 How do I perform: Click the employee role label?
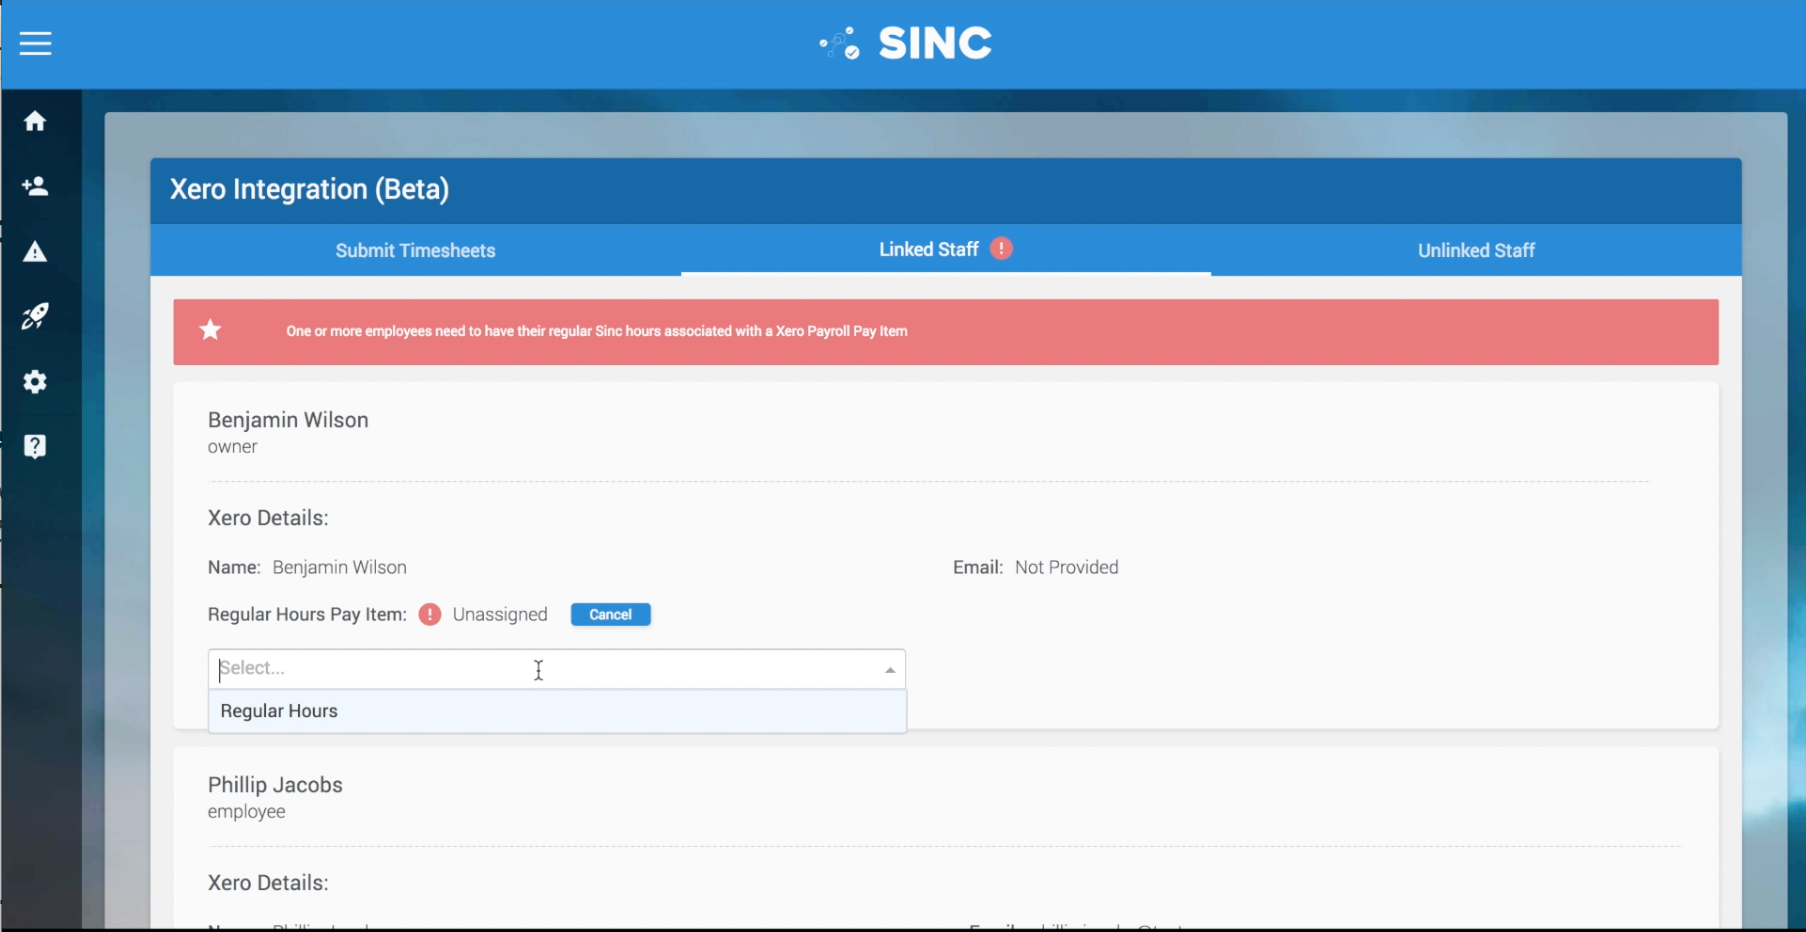[x=246, y=812]
